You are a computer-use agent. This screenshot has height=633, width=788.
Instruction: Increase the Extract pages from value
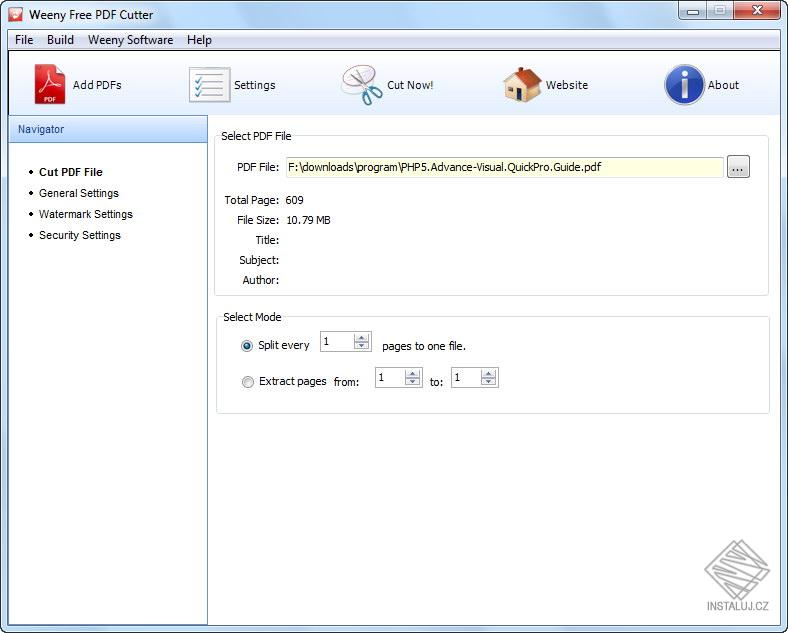412,374
